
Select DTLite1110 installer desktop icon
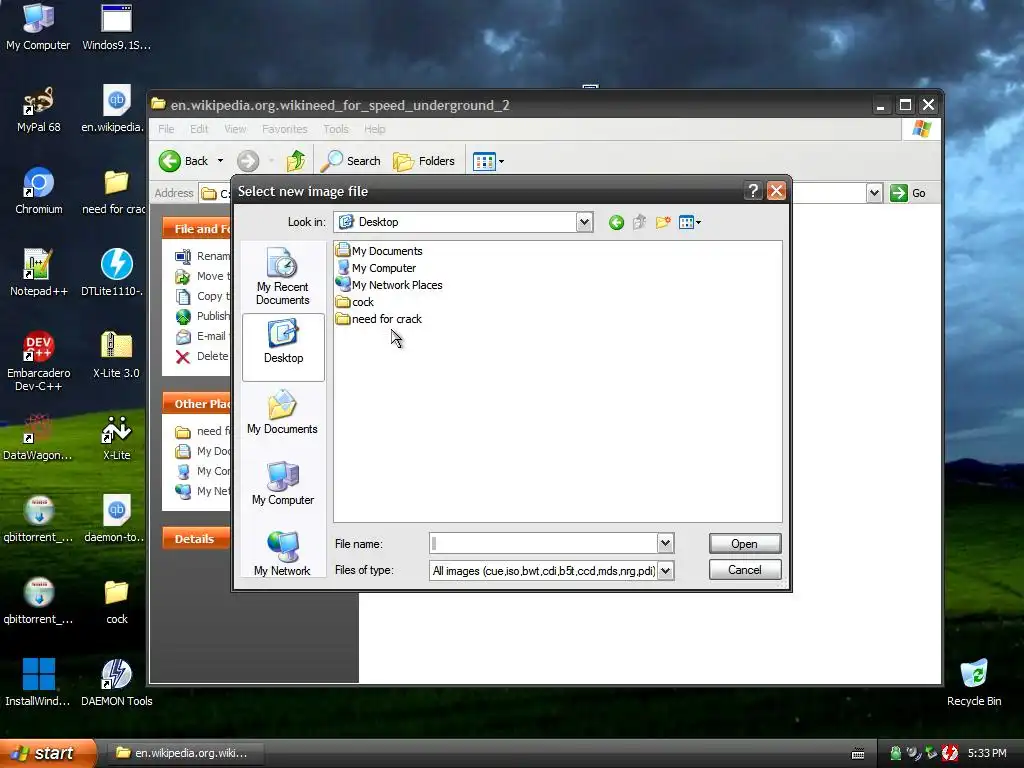tap(116, 274)
